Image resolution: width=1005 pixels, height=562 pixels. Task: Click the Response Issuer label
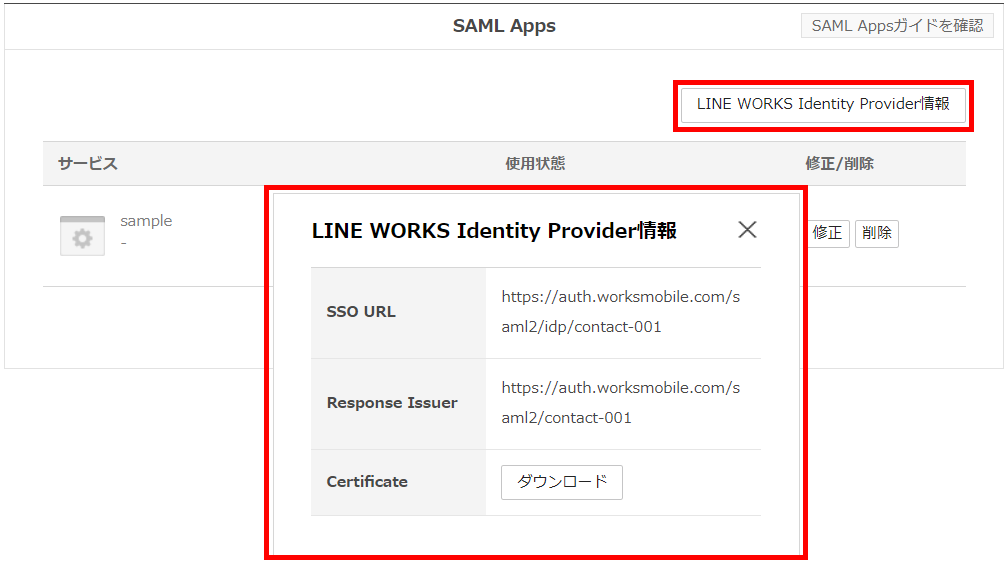tap(392, 403)
